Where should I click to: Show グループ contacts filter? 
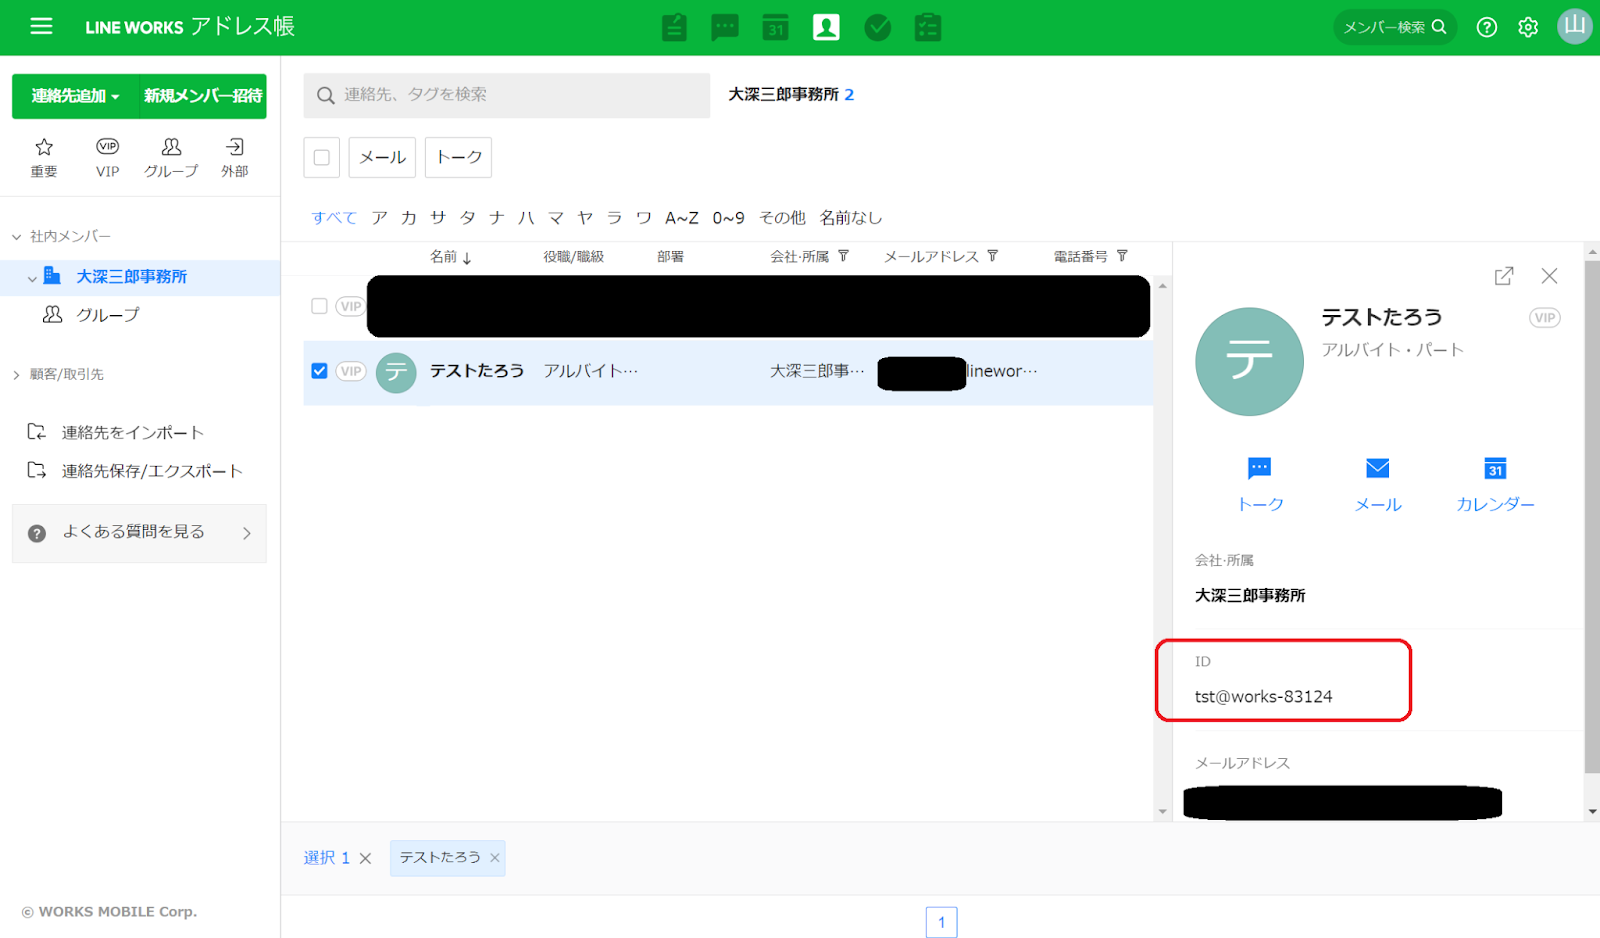tap(171, 158)
